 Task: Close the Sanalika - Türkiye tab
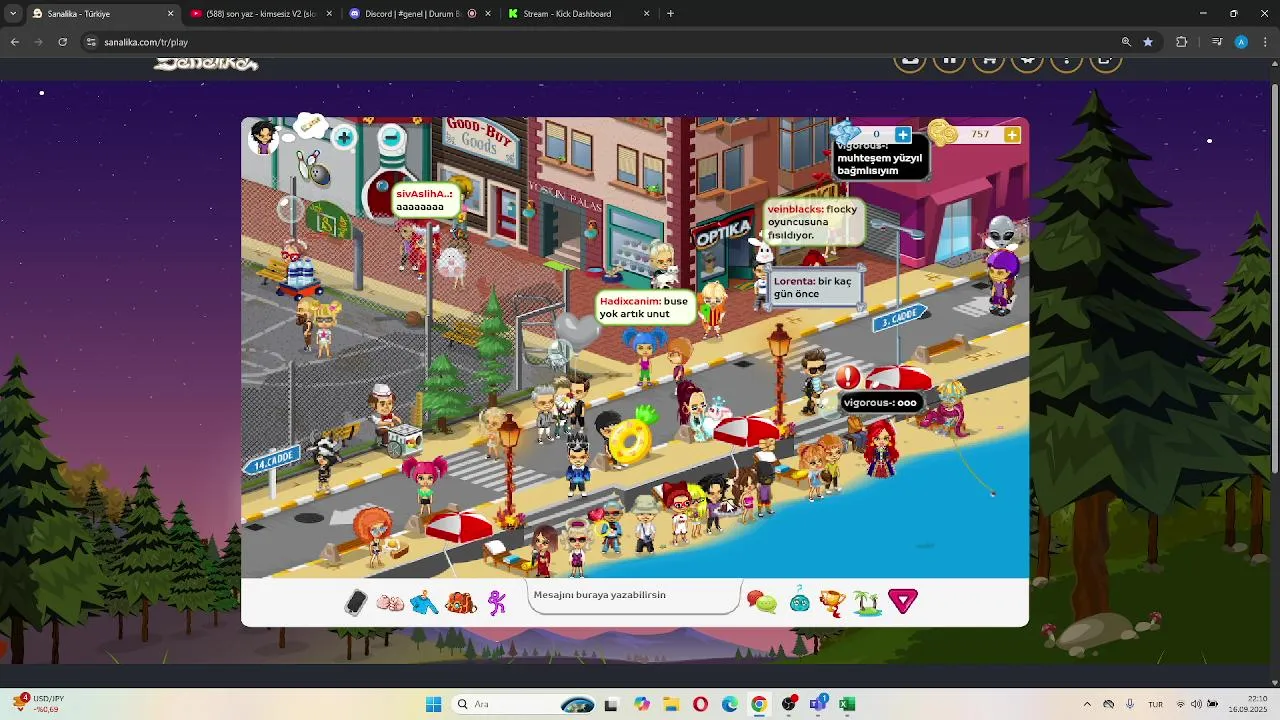tap(170, 14)
